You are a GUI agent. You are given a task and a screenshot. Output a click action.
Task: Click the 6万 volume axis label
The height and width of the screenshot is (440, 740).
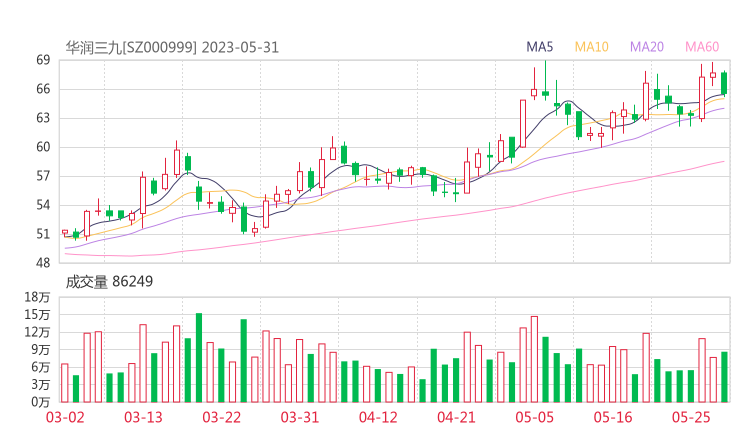pos(41,367)
